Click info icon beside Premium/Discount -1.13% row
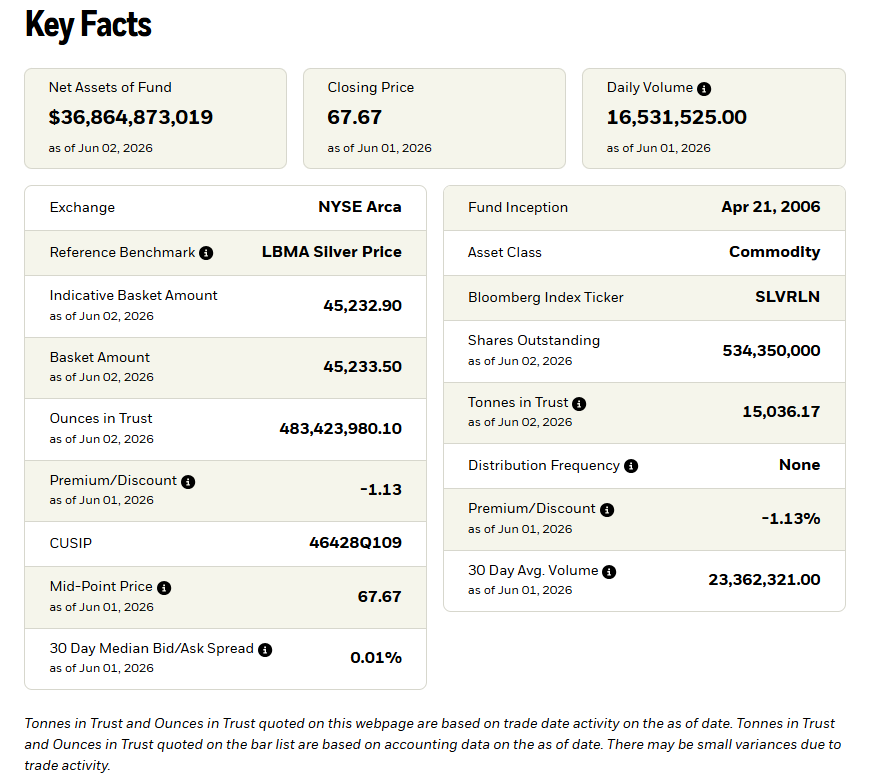885x779 pixels. point(607,510)
